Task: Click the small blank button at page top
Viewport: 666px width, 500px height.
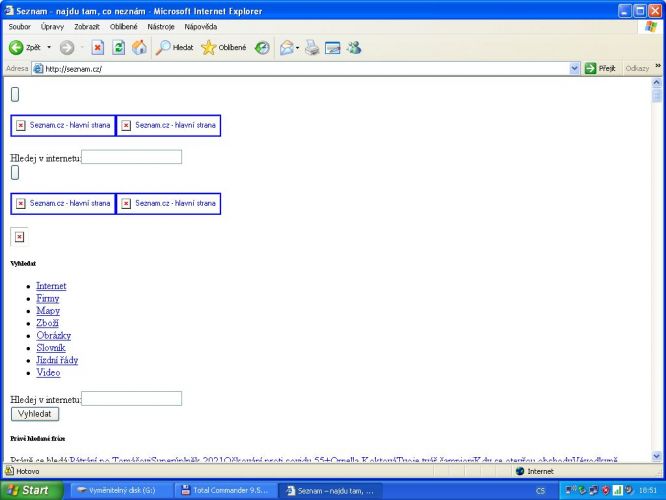Action: pos(15,94)
